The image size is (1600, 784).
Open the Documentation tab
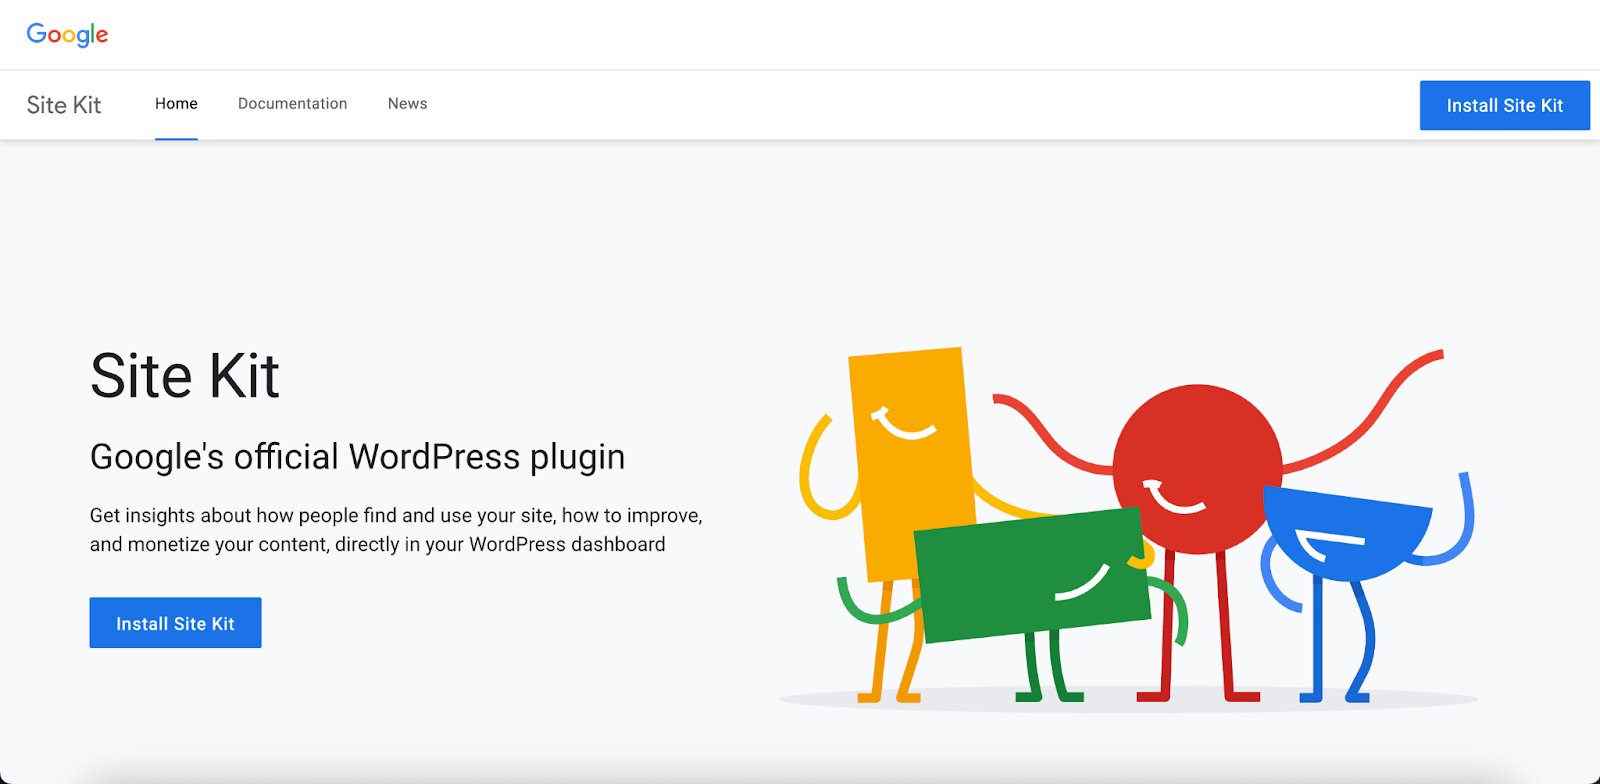coord(292,104)
